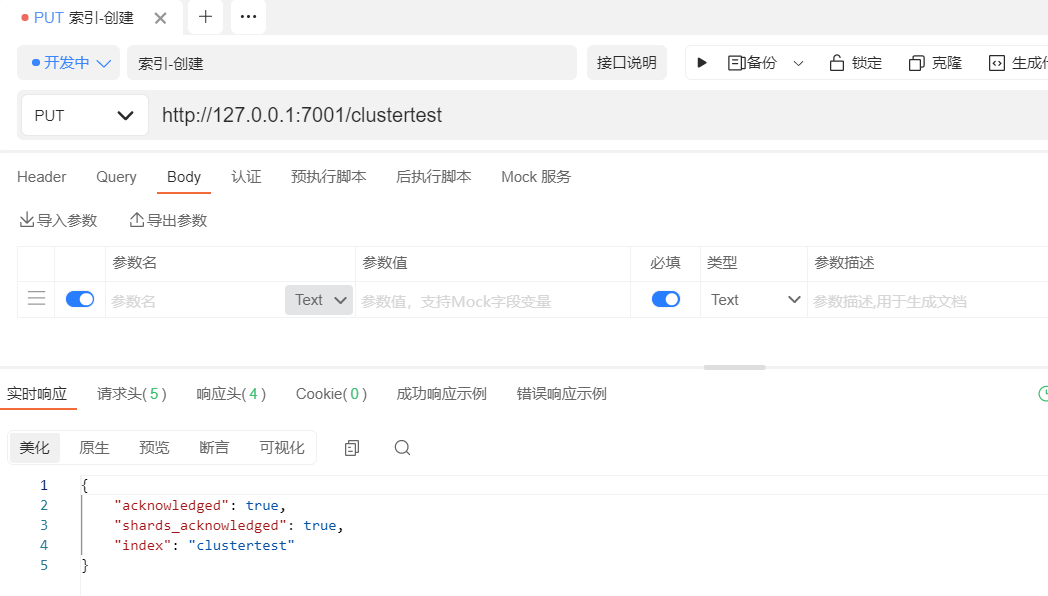This screenshot has height=596, width=1048.
Task: Click the lock (锁定) icon
Action: (x=837, y=63)
